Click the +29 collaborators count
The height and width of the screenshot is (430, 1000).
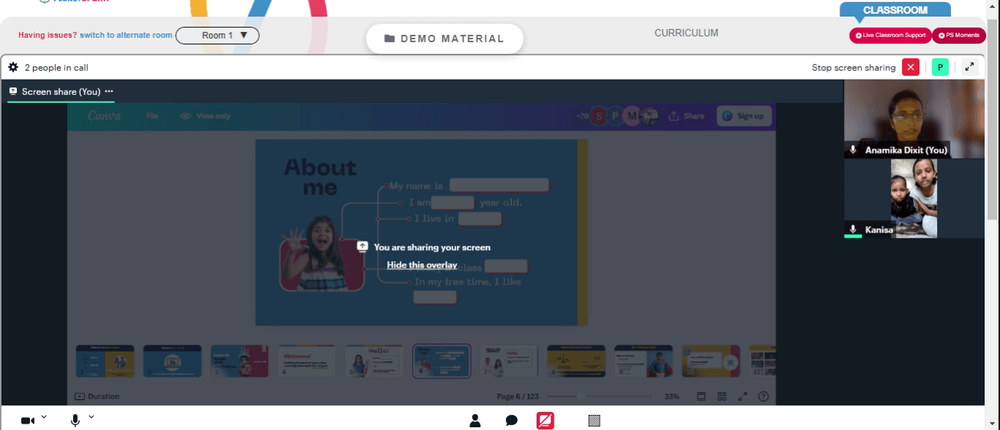[x=582, y=116]
